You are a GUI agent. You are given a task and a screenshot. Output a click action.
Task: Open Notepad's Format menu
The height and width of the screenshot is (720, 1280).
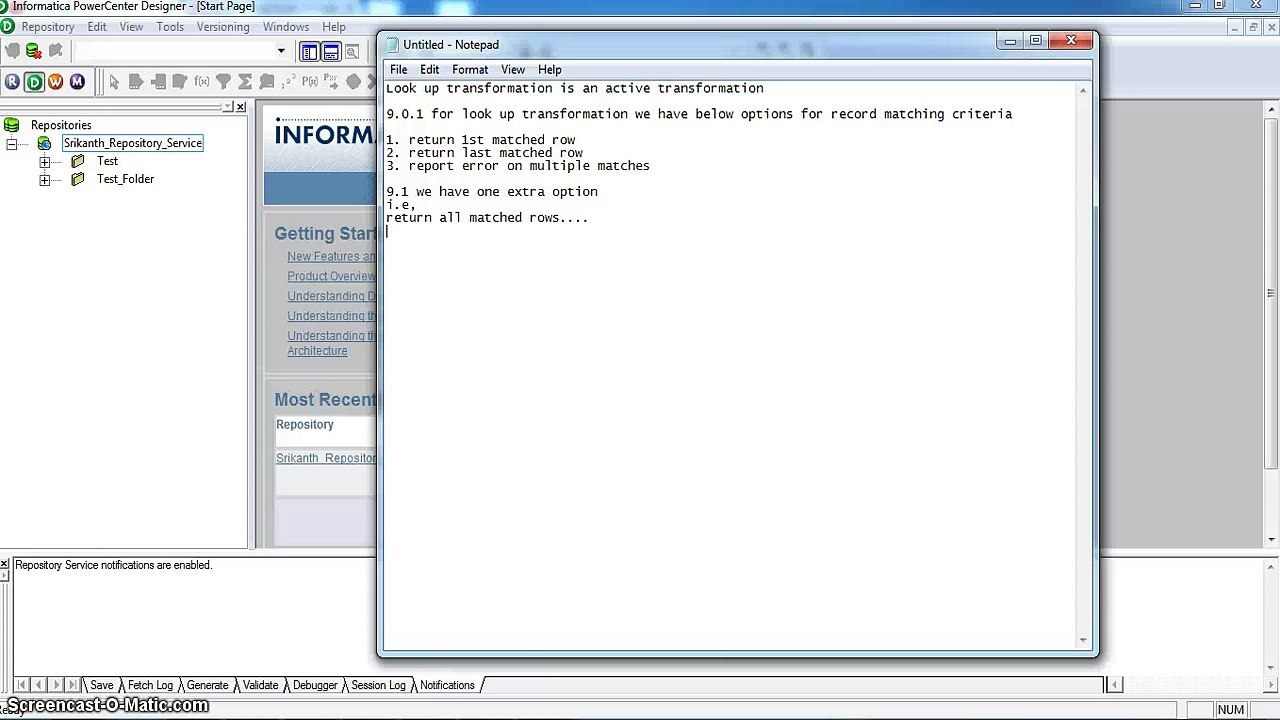470,70
